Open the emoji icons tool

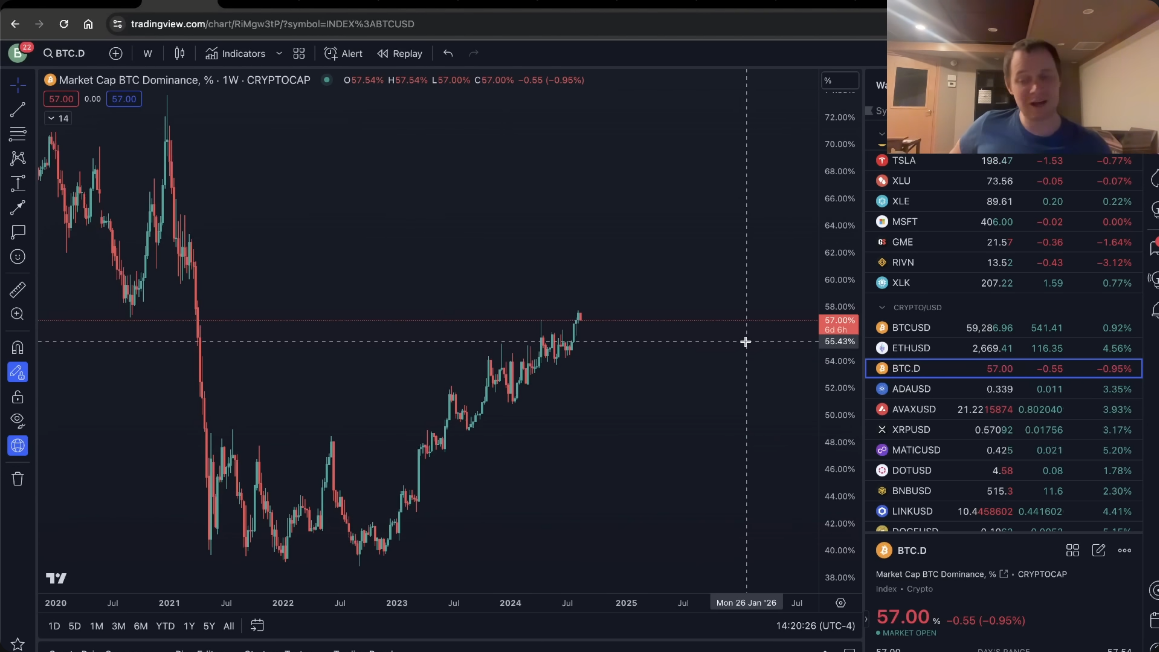tap(18, 257)
